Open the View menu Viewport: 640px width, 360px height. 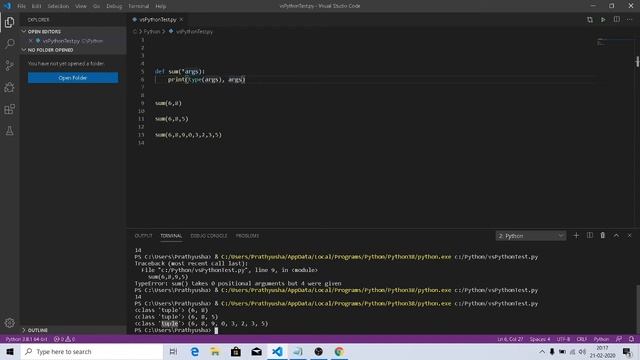point(81,6)
